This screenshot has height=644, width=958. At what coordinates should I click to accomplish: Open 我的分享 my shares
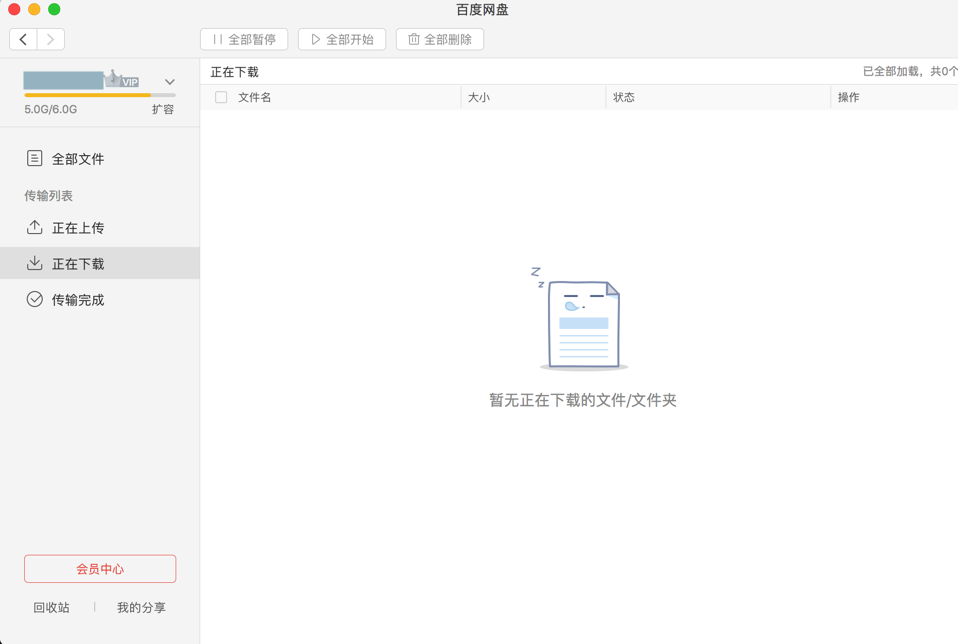pyautogui.click(x=141, y=607)
